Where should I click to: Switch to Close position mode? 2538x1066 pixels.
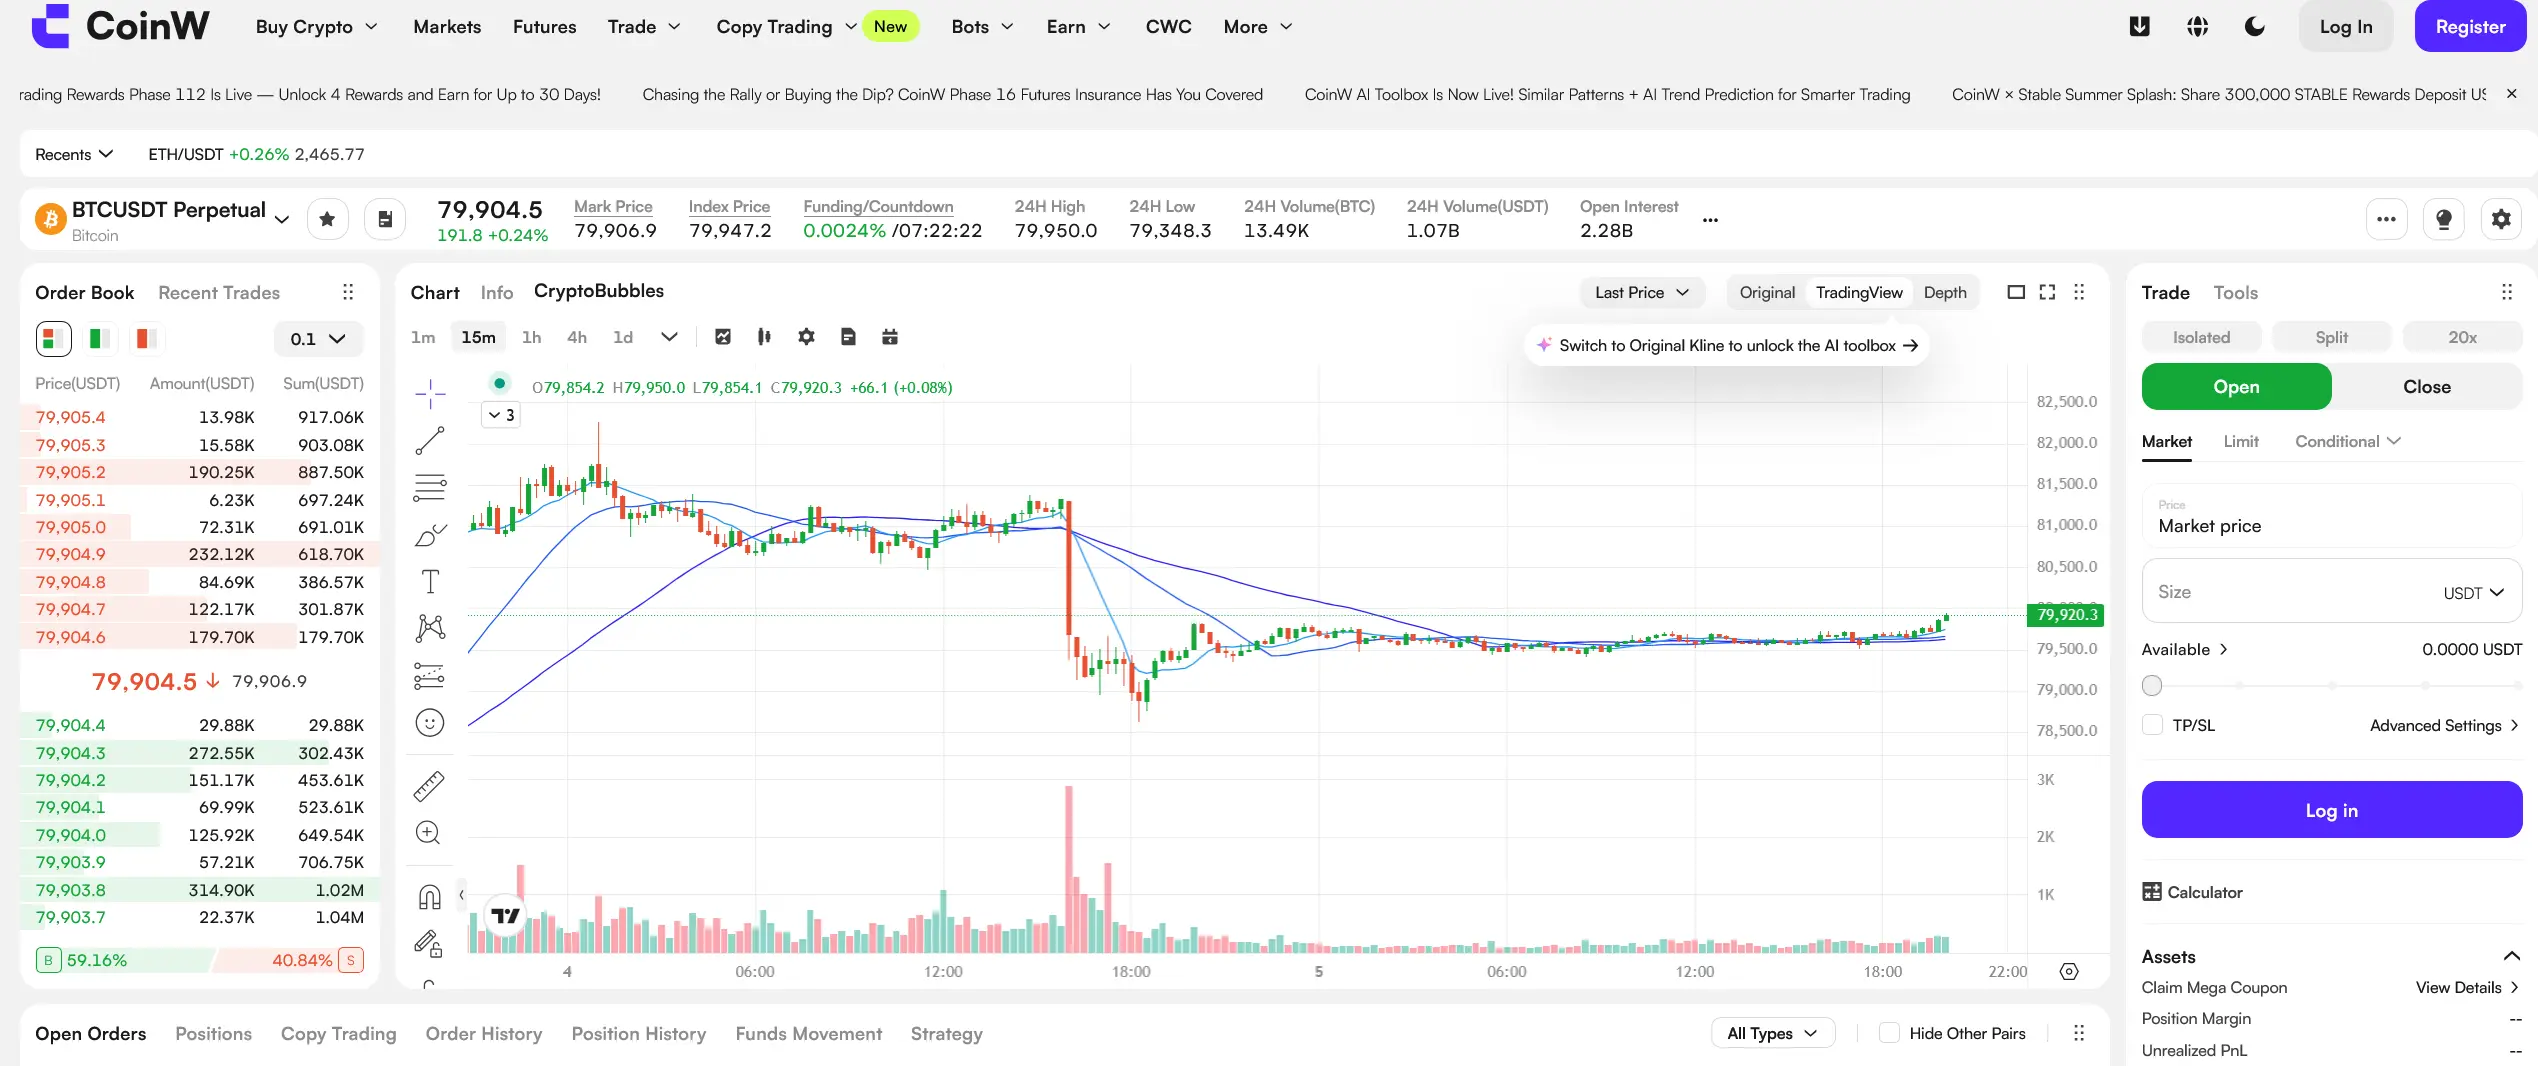coord(2427,387)
